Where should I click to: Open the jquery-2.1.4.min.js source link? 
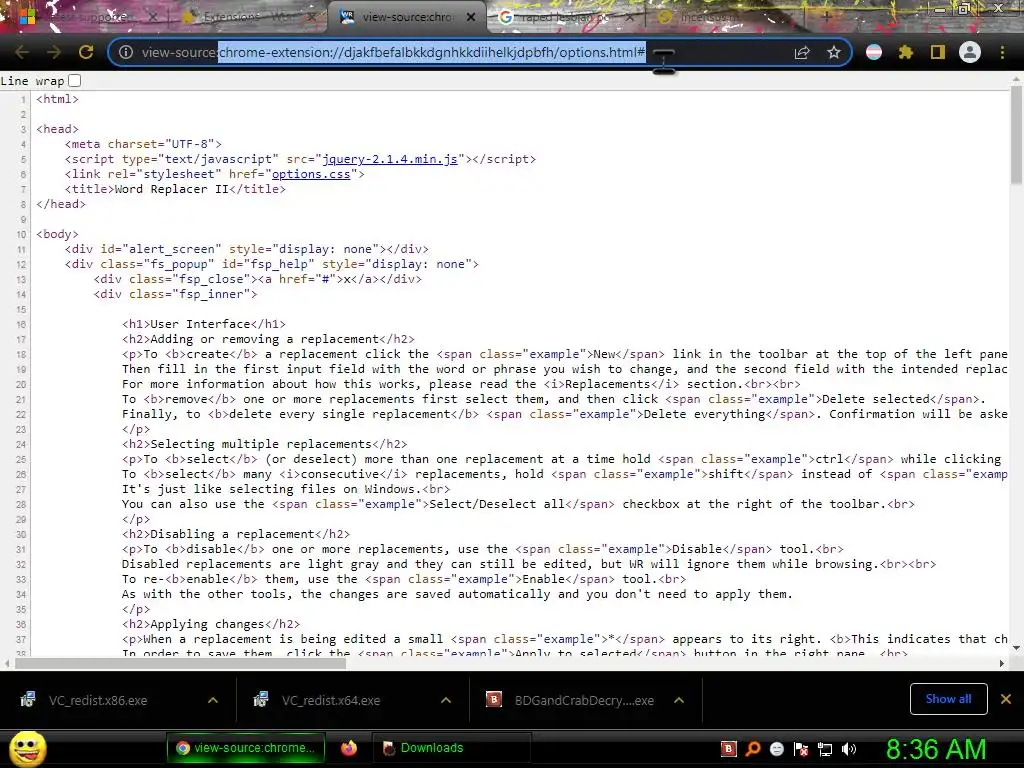[x=390, y=159]
